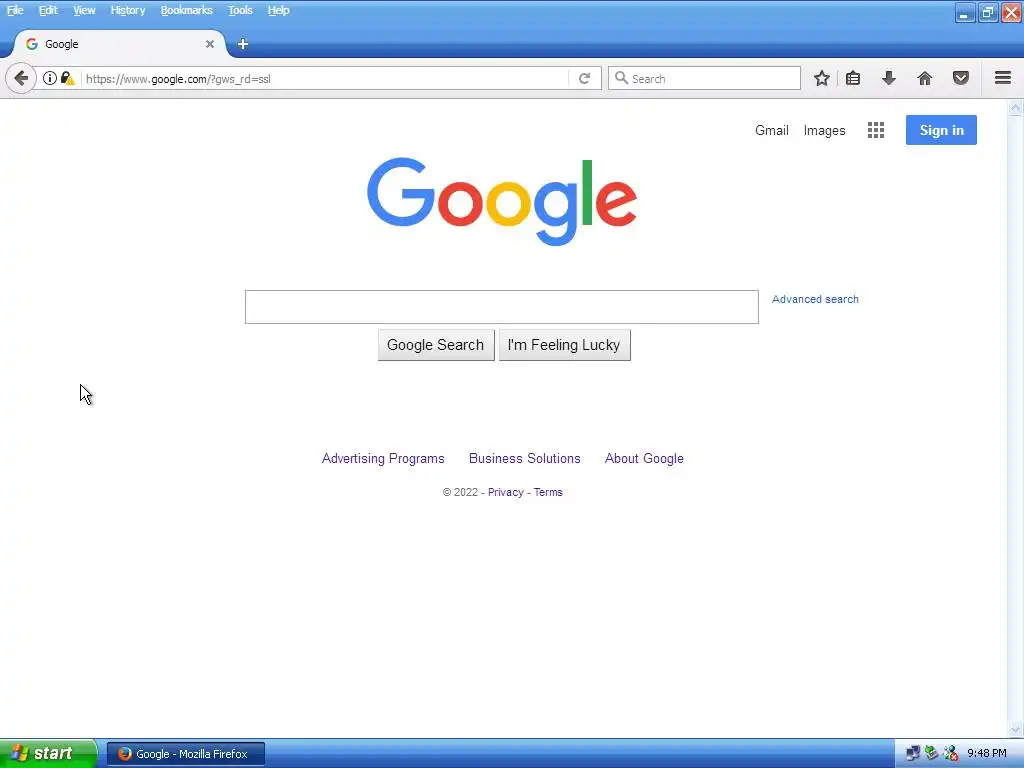Close the Google tab

click(210, 44)
